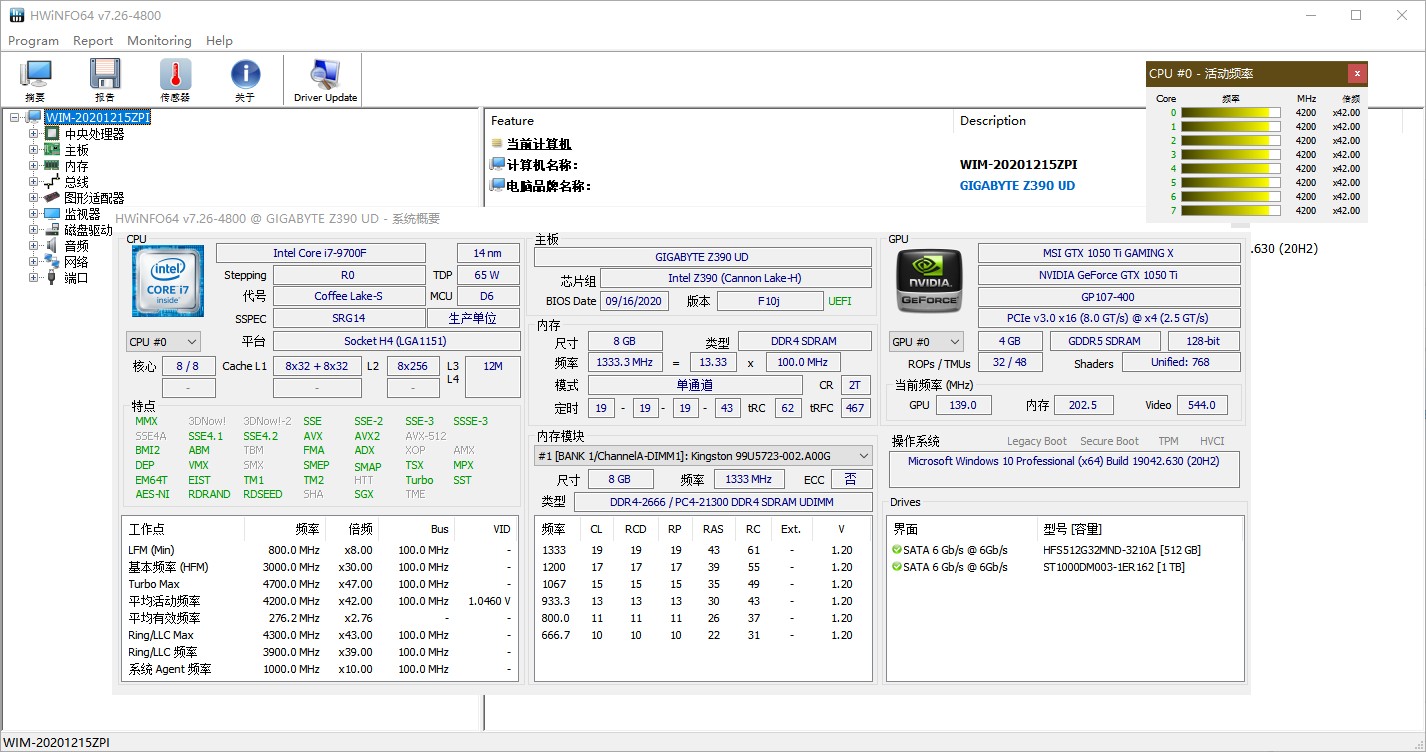The image size is (1426, 752).
Task: Click the icon beside 电脑品牌名称 row
Action: (x=497, y=186)
